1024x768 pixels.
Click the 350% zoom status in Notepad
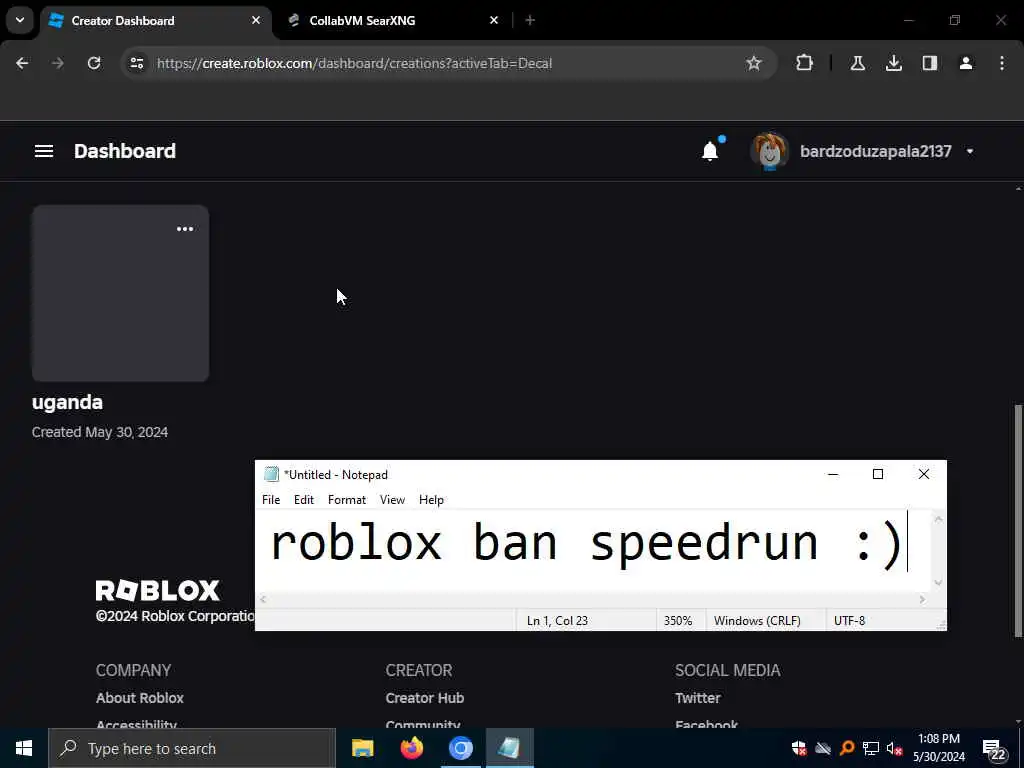click(678, 620)
